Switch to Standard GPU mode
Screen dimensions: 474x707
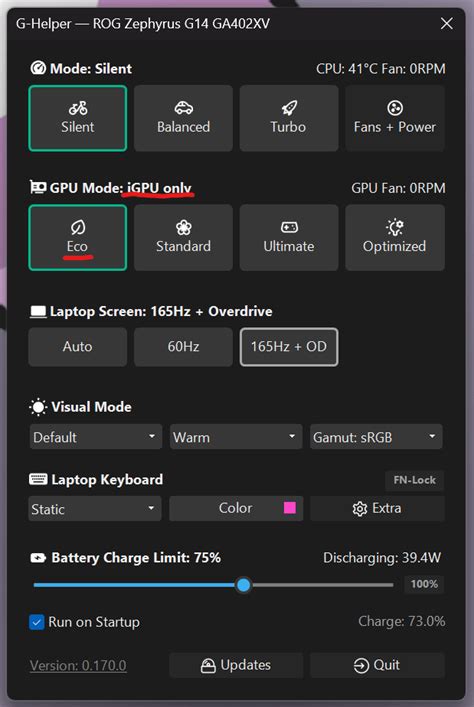click(x=183, y=238)
